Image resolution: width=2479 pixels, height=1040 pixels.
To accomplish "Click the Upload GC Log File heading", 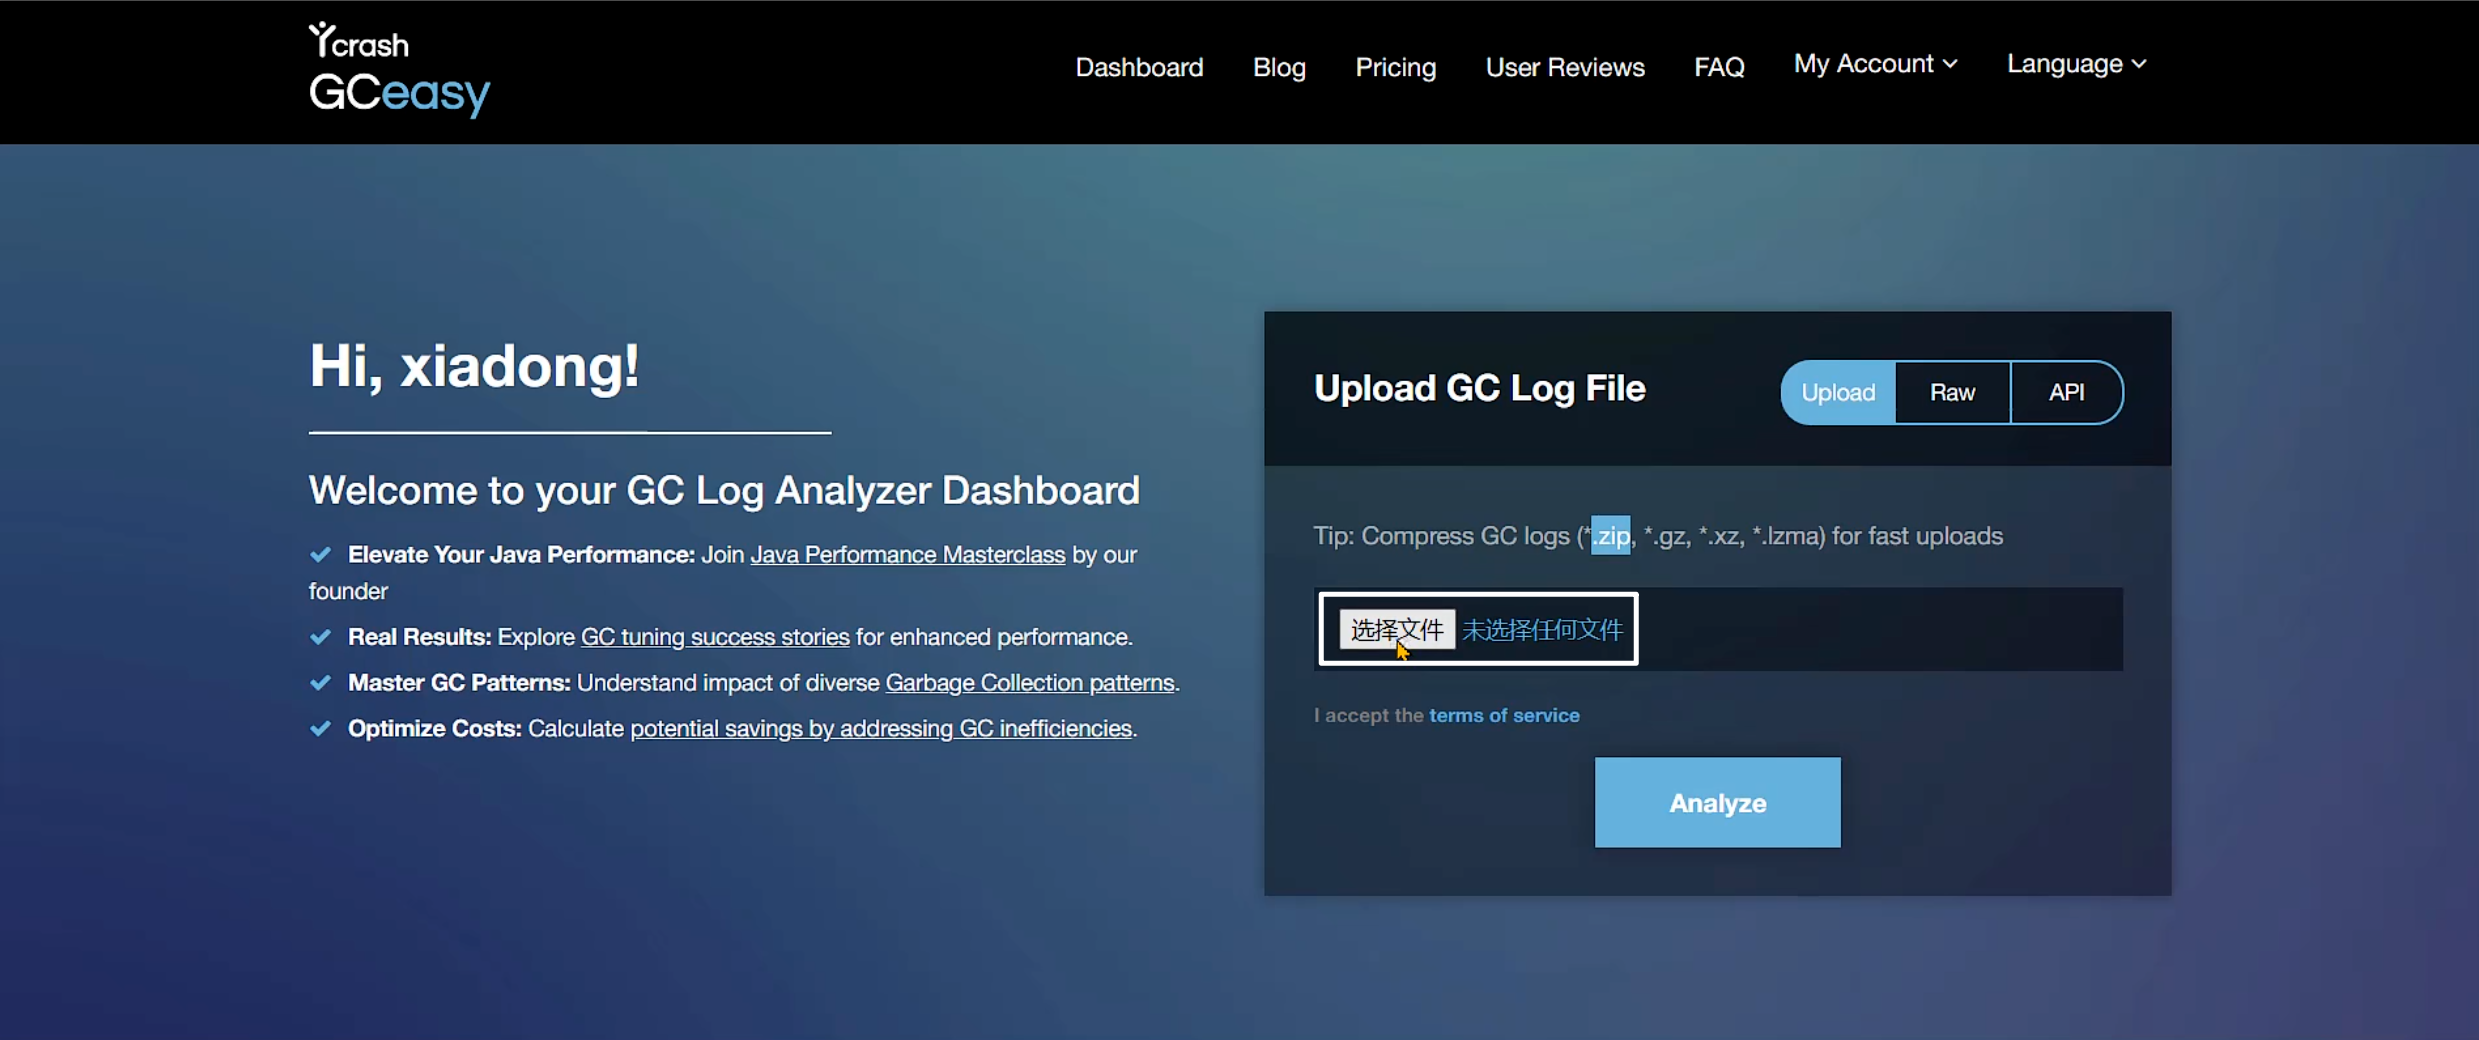I will click(1479, 388).
